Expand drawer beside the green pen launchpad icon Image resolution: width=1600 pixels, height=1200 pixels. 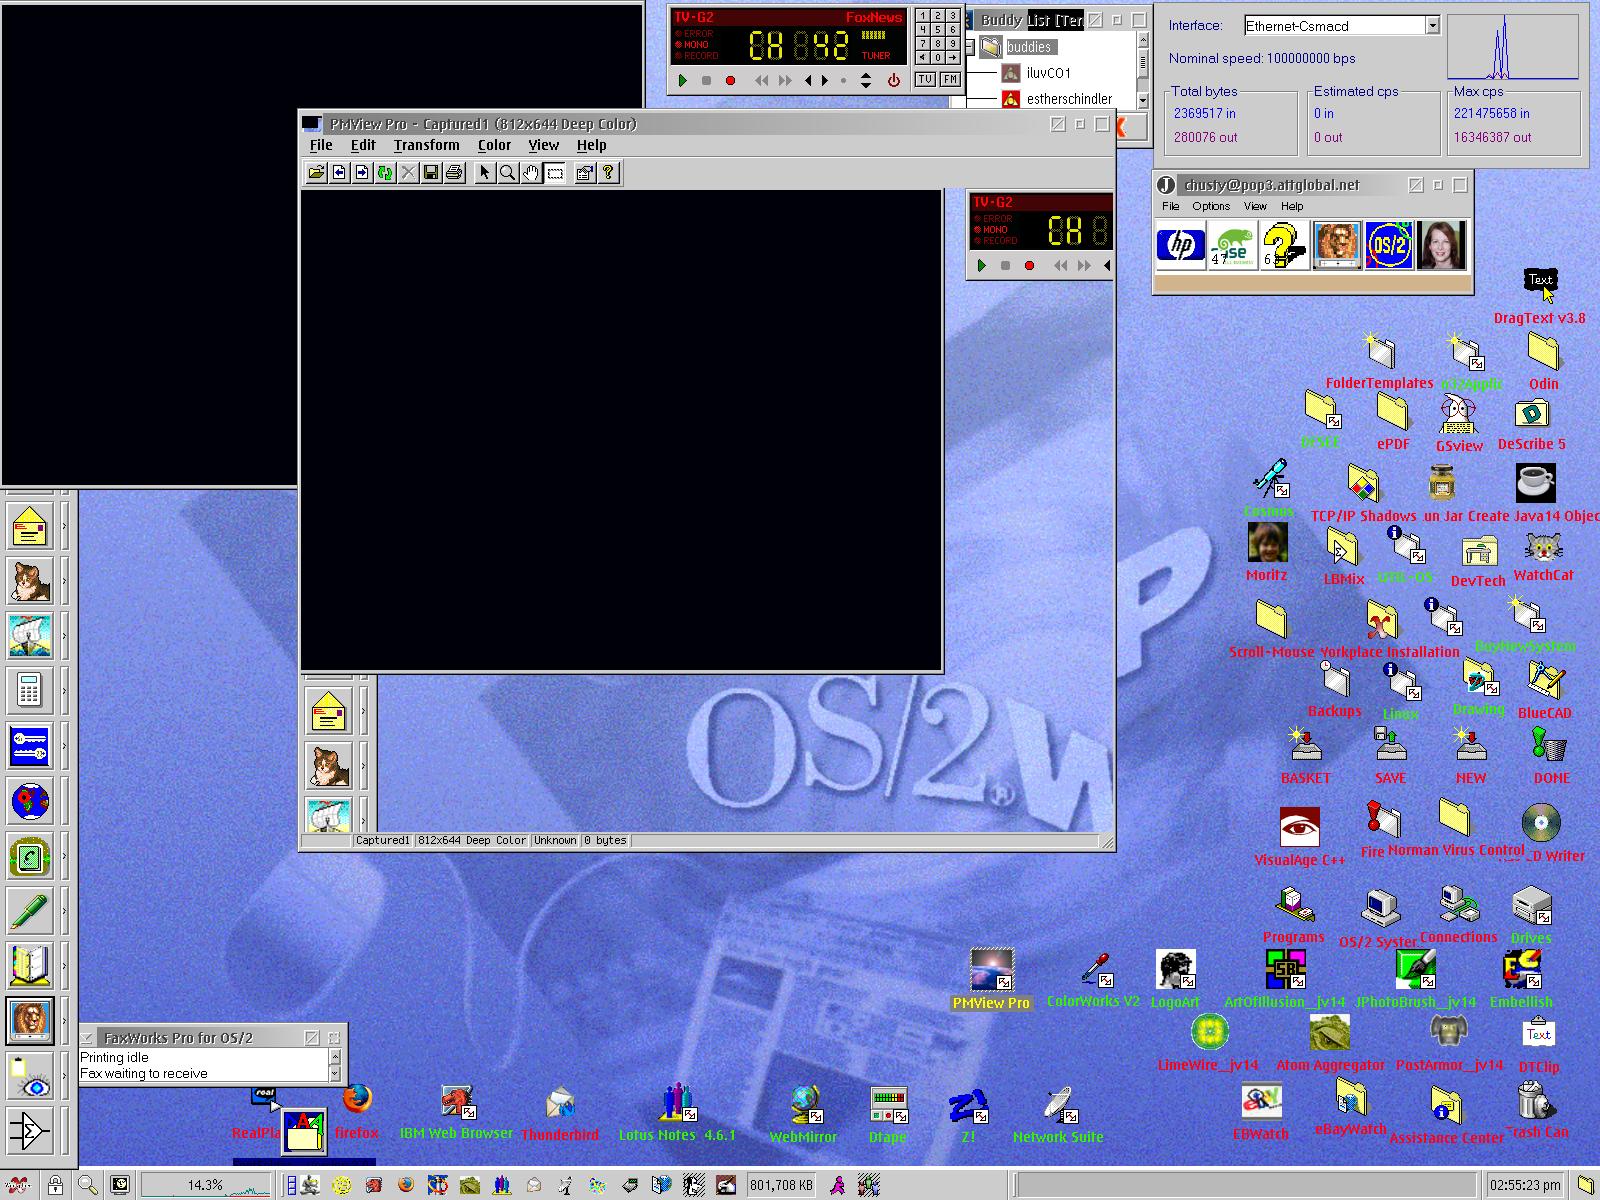tap(64, 910)
